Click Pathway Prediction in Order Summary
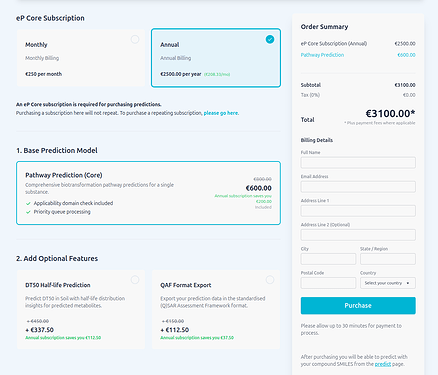438x375 pixels. coord(322,55)
